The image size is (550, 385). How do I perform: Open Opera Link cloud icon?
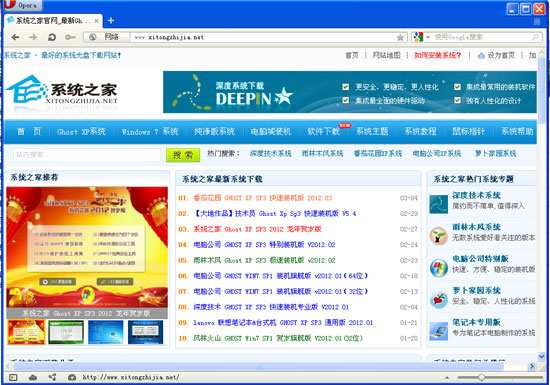(33, 377)
